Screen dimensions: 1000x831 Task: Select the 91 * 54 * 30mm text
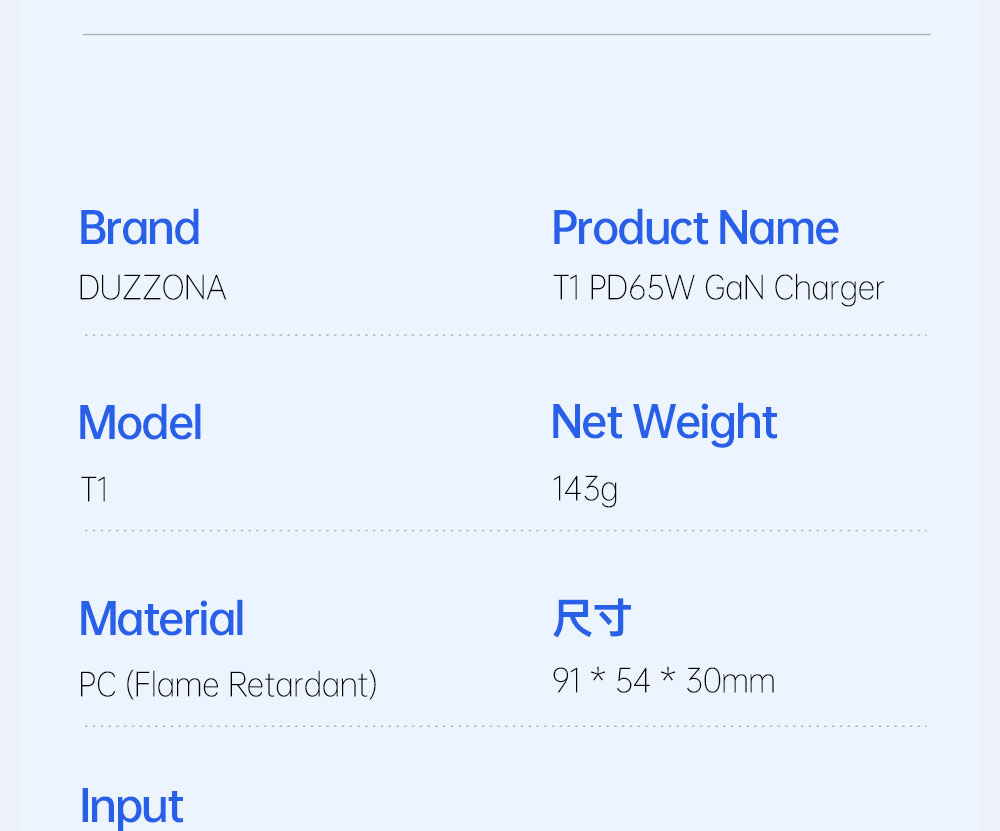click(x=663, y=680)
